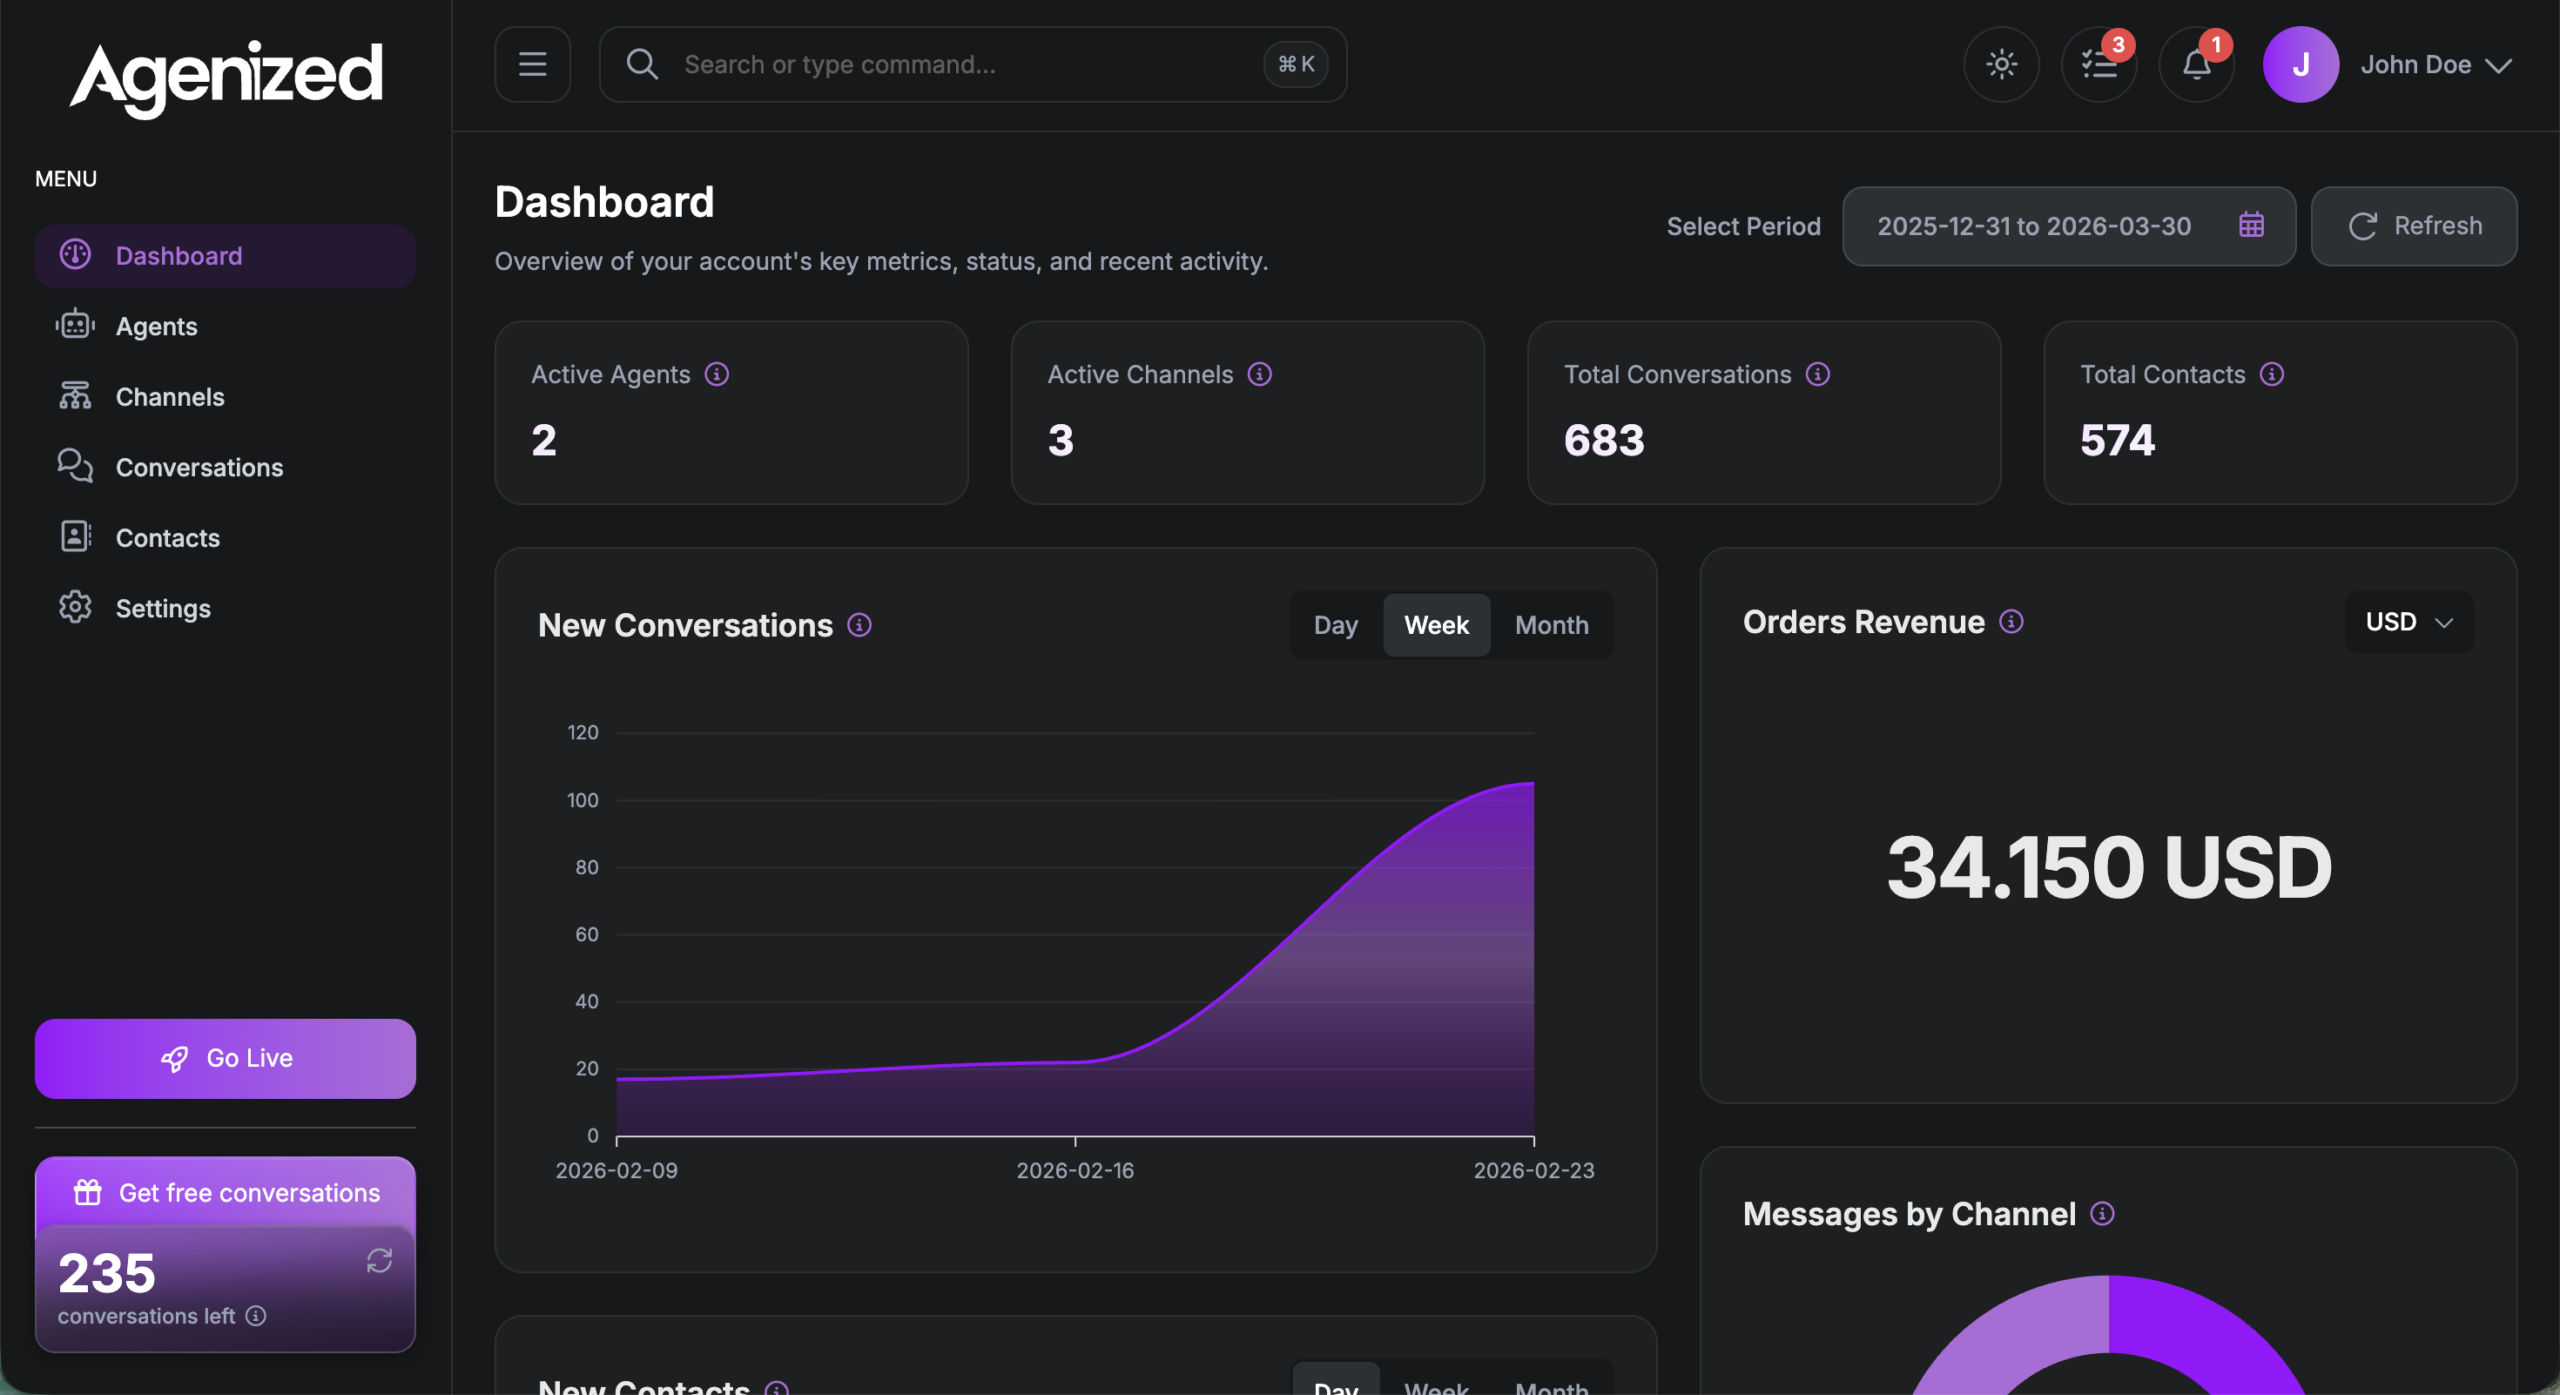Image resolution: width=2560 pixels, height=1395 pixels.
Task: Open the notifications bell icon
Action: point(2196,65)
